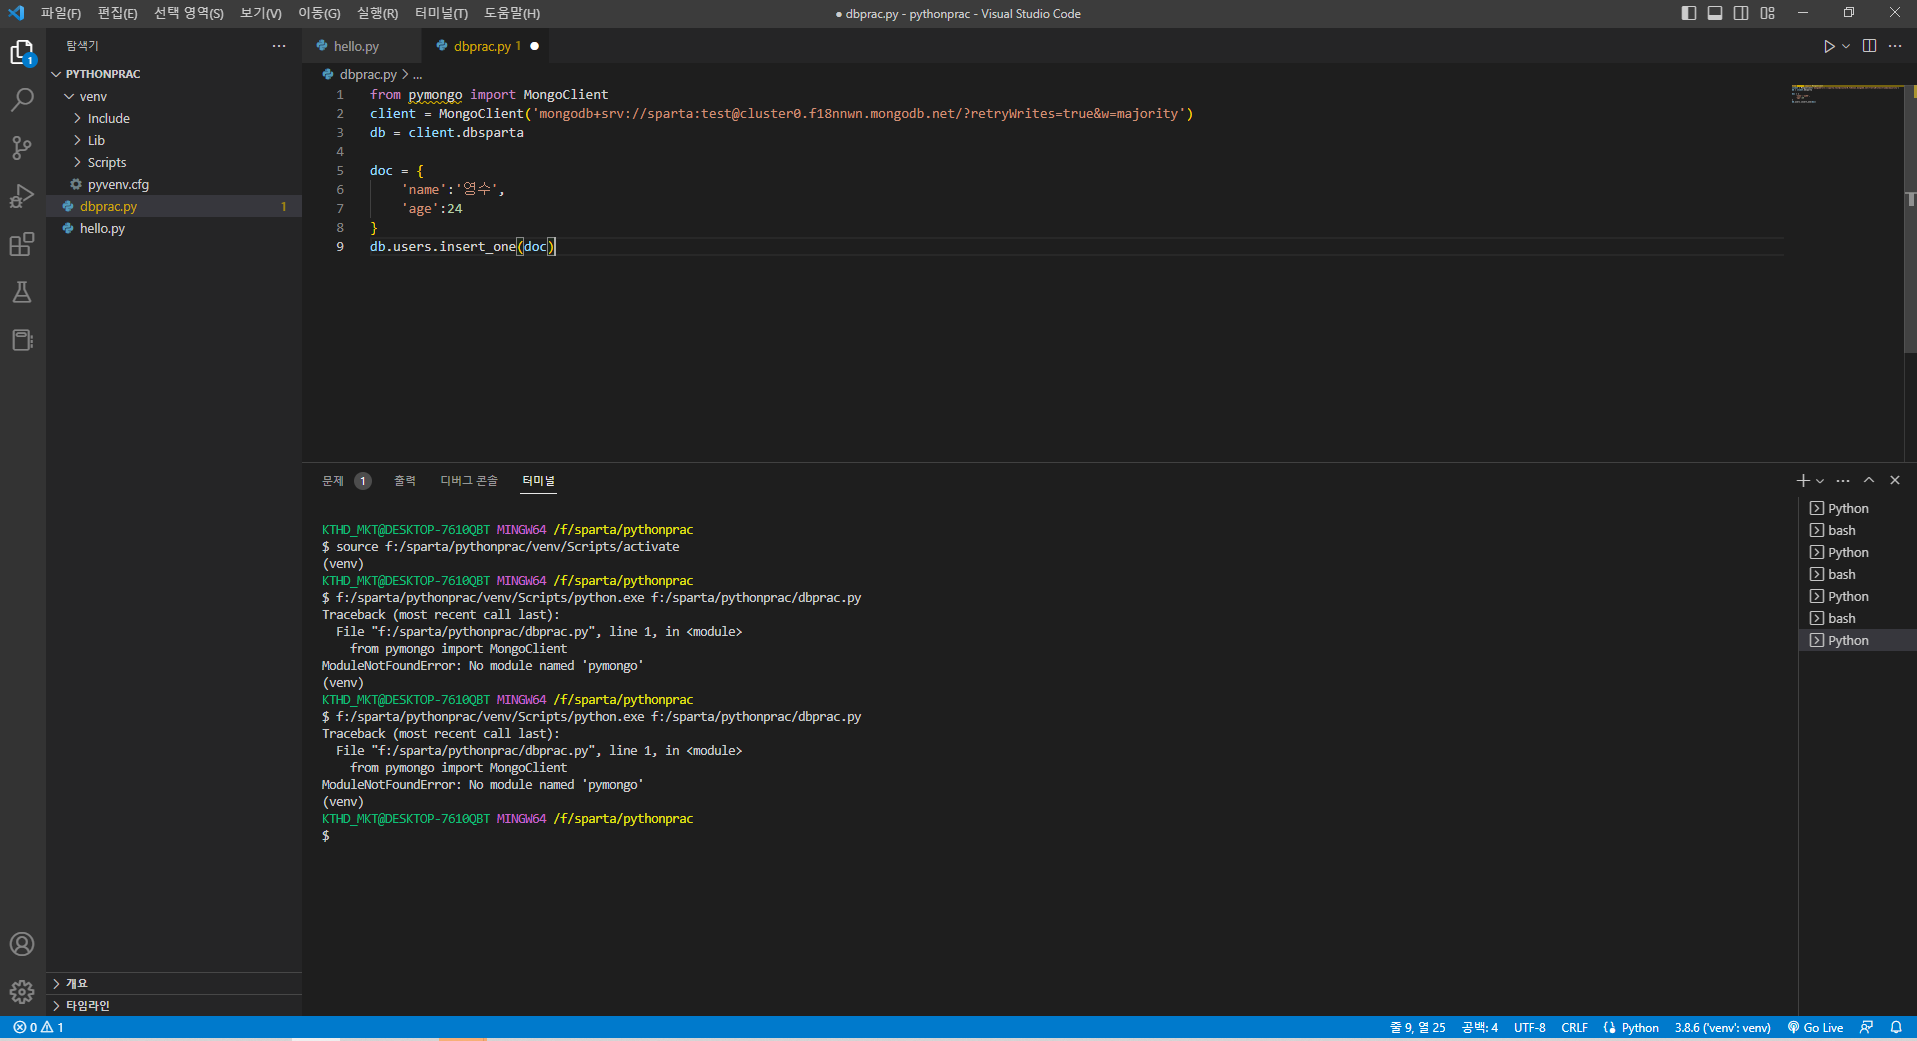1917x1041 pixels.
Task: Open editor more actions menu
Action: coord(1895,46)
